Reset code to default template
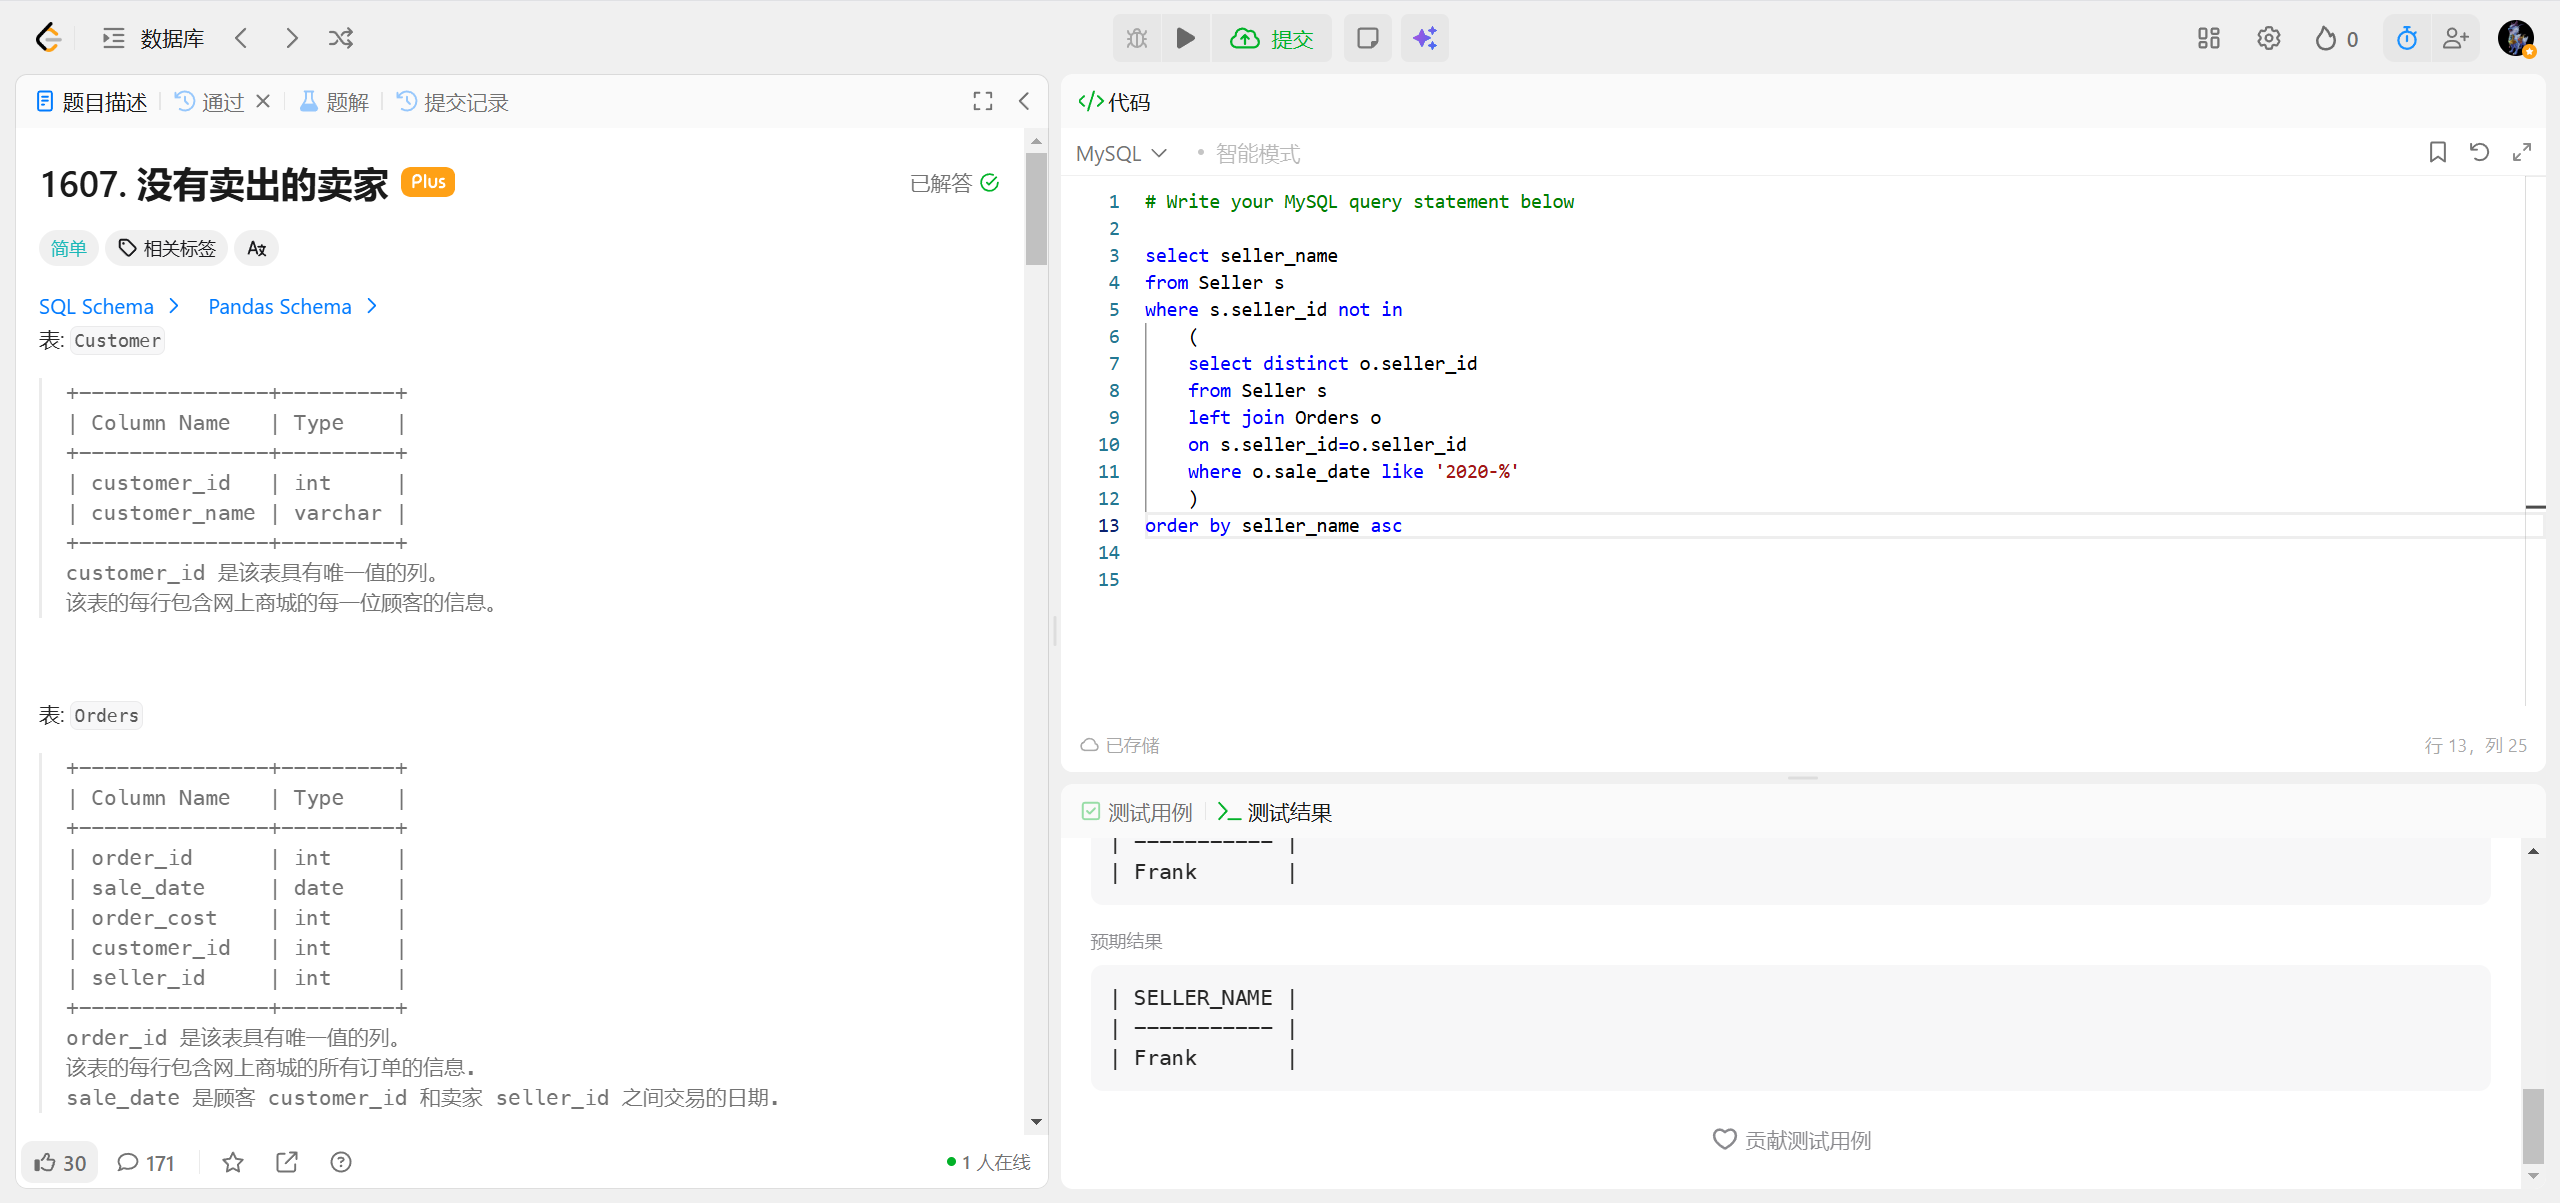 (2479, 152)
